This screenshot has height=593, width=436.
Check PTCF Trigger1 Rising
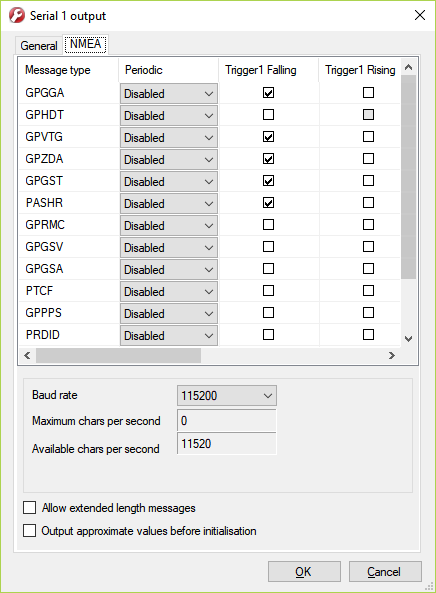coord(368,290)
